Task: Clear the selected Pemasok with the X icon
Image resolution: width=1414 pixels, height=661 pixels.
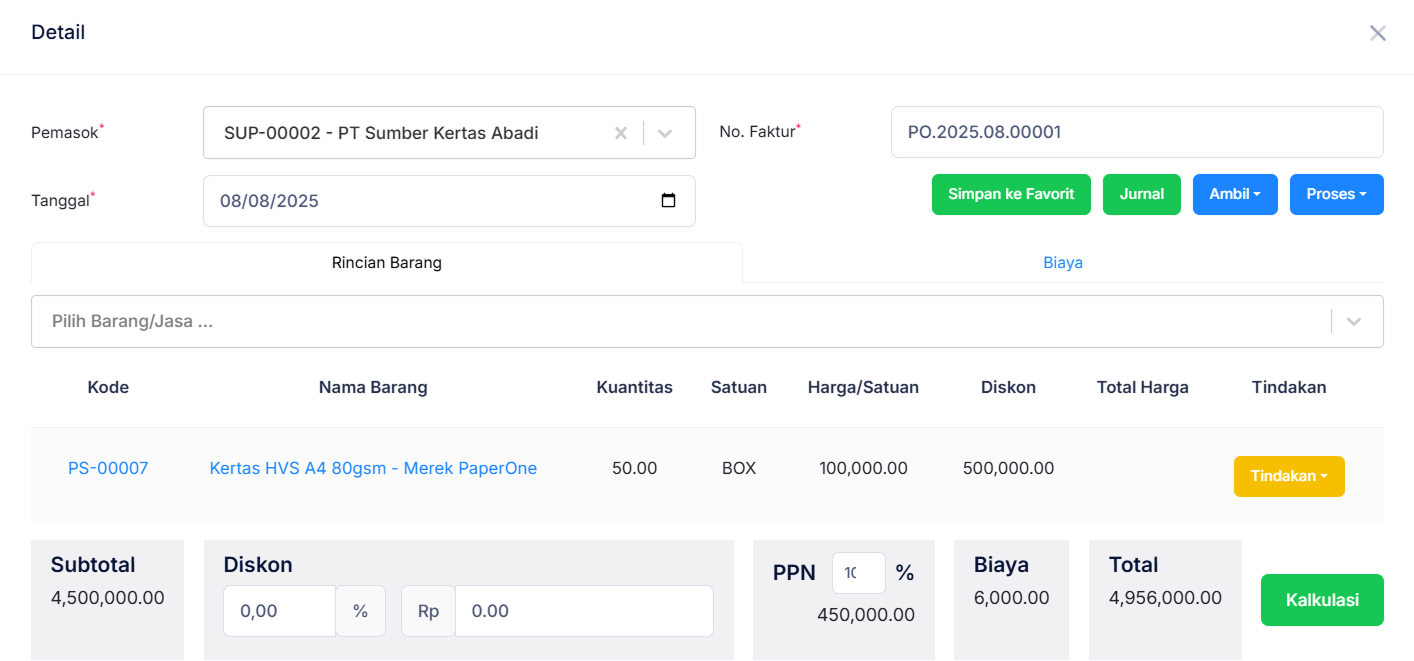Action: click(620, 132)
